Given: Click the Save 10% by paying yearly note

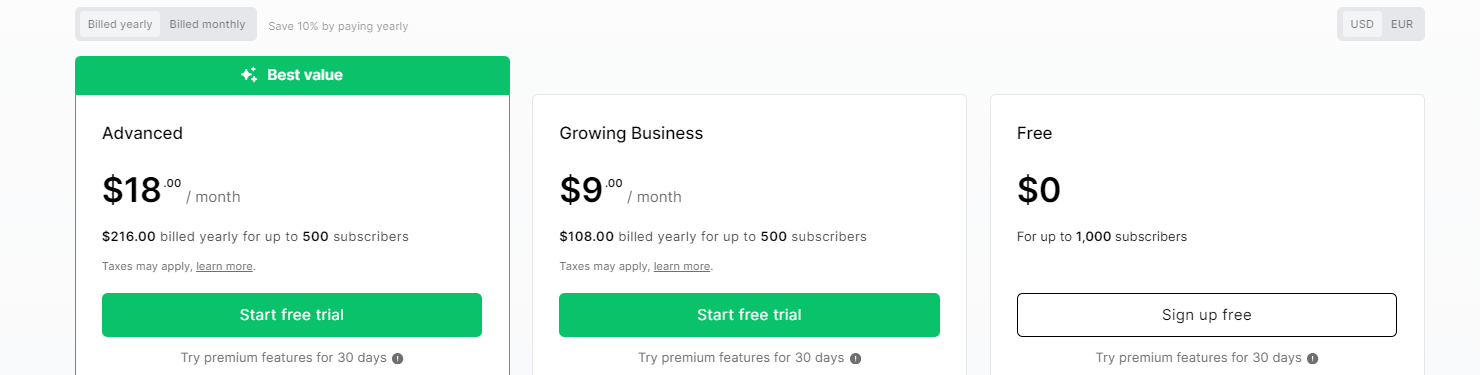Looking at the screenshot, I should pos(338,26).
